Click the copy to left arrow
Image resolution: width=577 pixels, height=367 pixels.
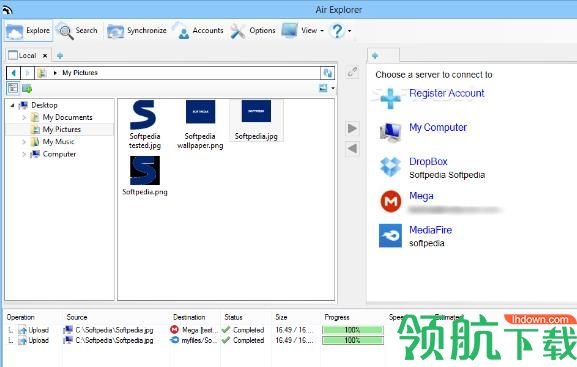[x=352, y=149]
